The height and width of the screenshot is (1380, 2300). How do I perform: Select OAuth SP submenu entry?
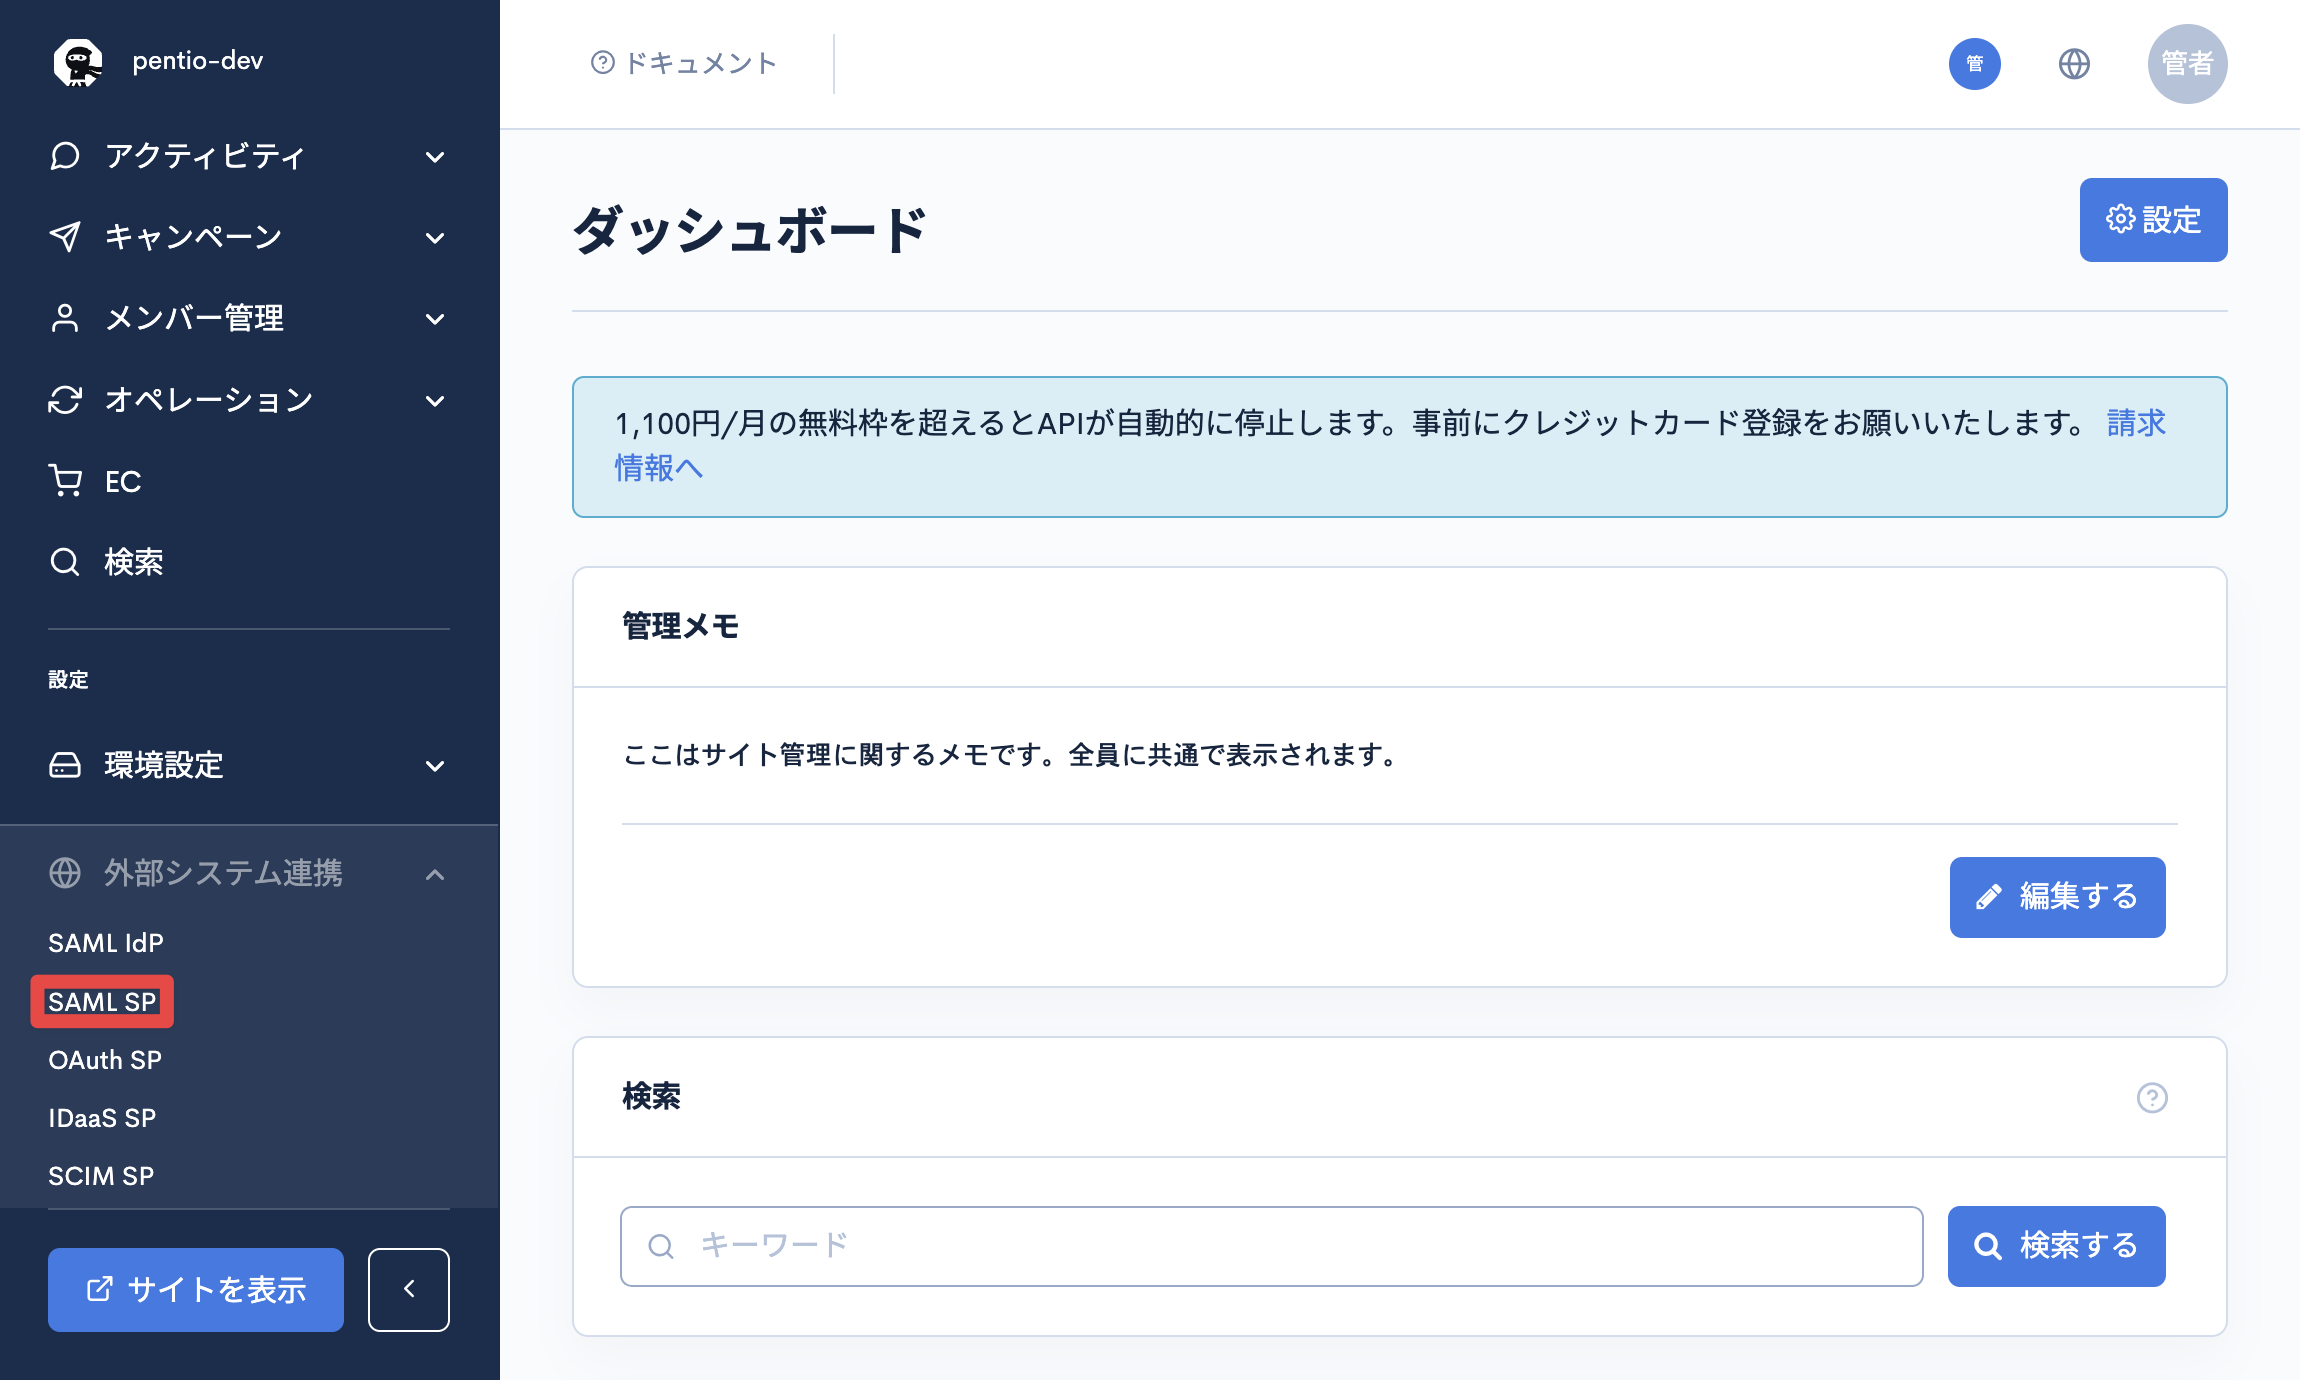tap(105, 1060)
